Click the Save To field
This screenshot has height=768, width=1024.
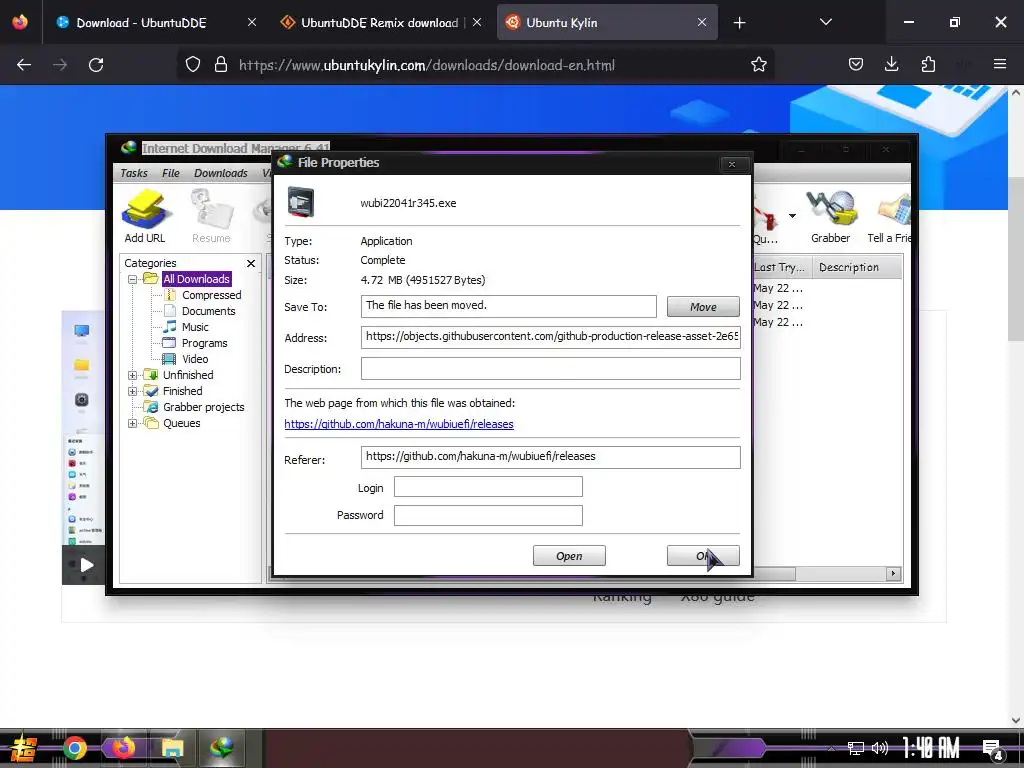(x=508, y=306)
